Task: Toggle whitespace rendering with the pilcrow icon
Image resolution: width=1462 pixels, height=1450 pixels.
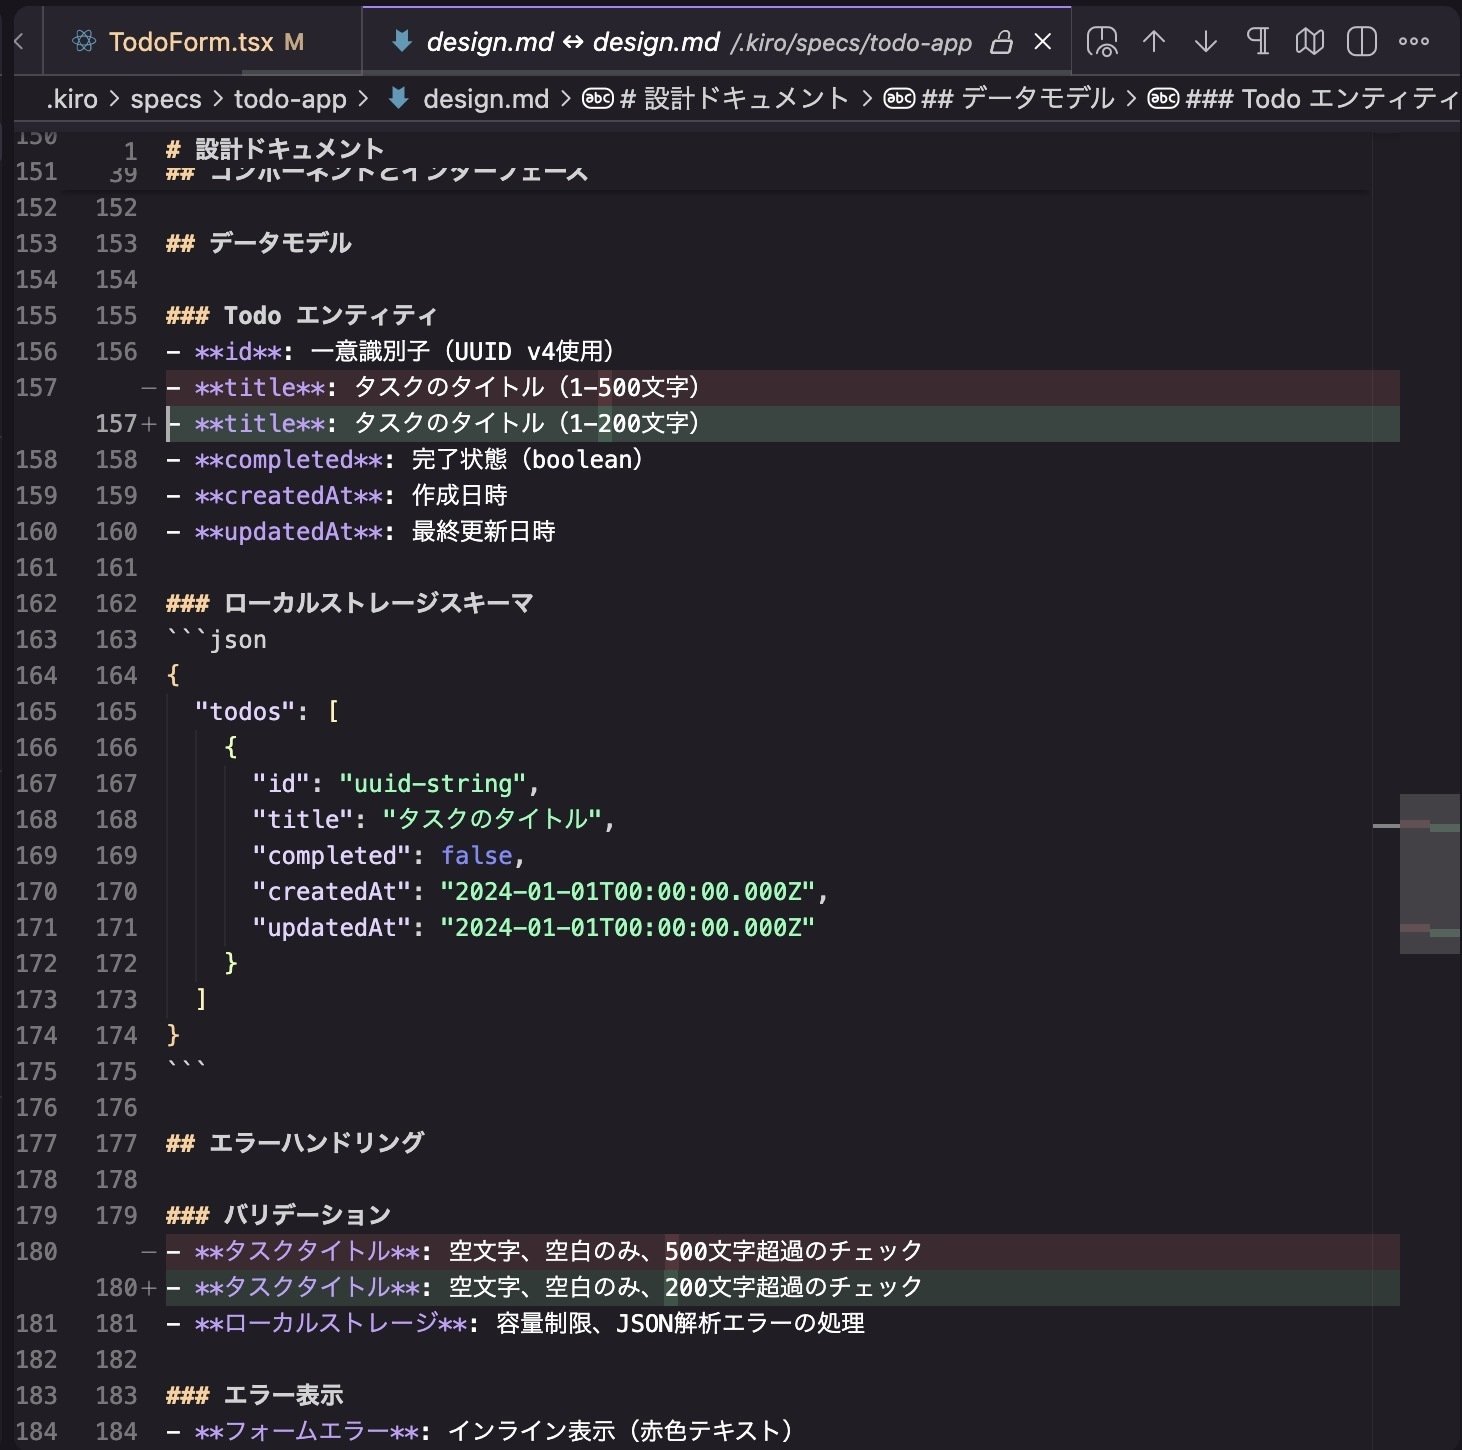Action: (x=1258, y=41)
